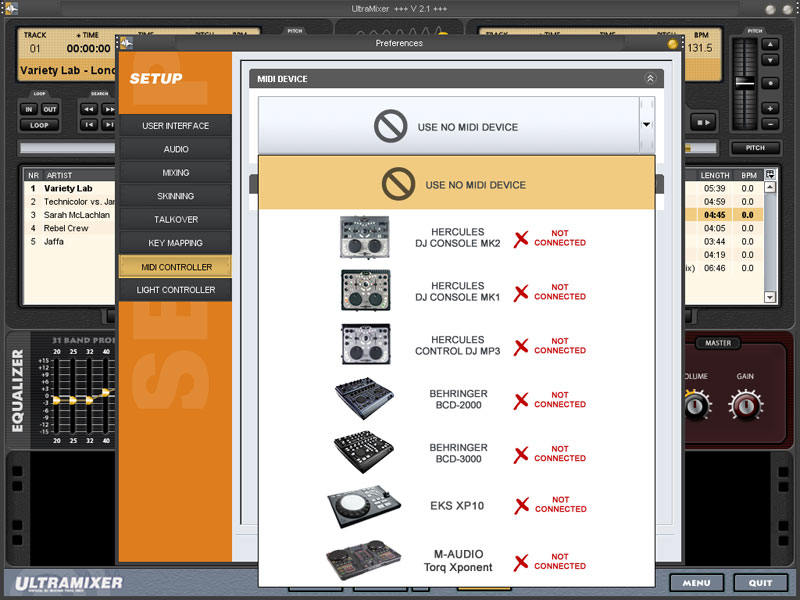Click the rewind search button
The width and height of the screenshot is (800, 600).
[x=89, y=109]
